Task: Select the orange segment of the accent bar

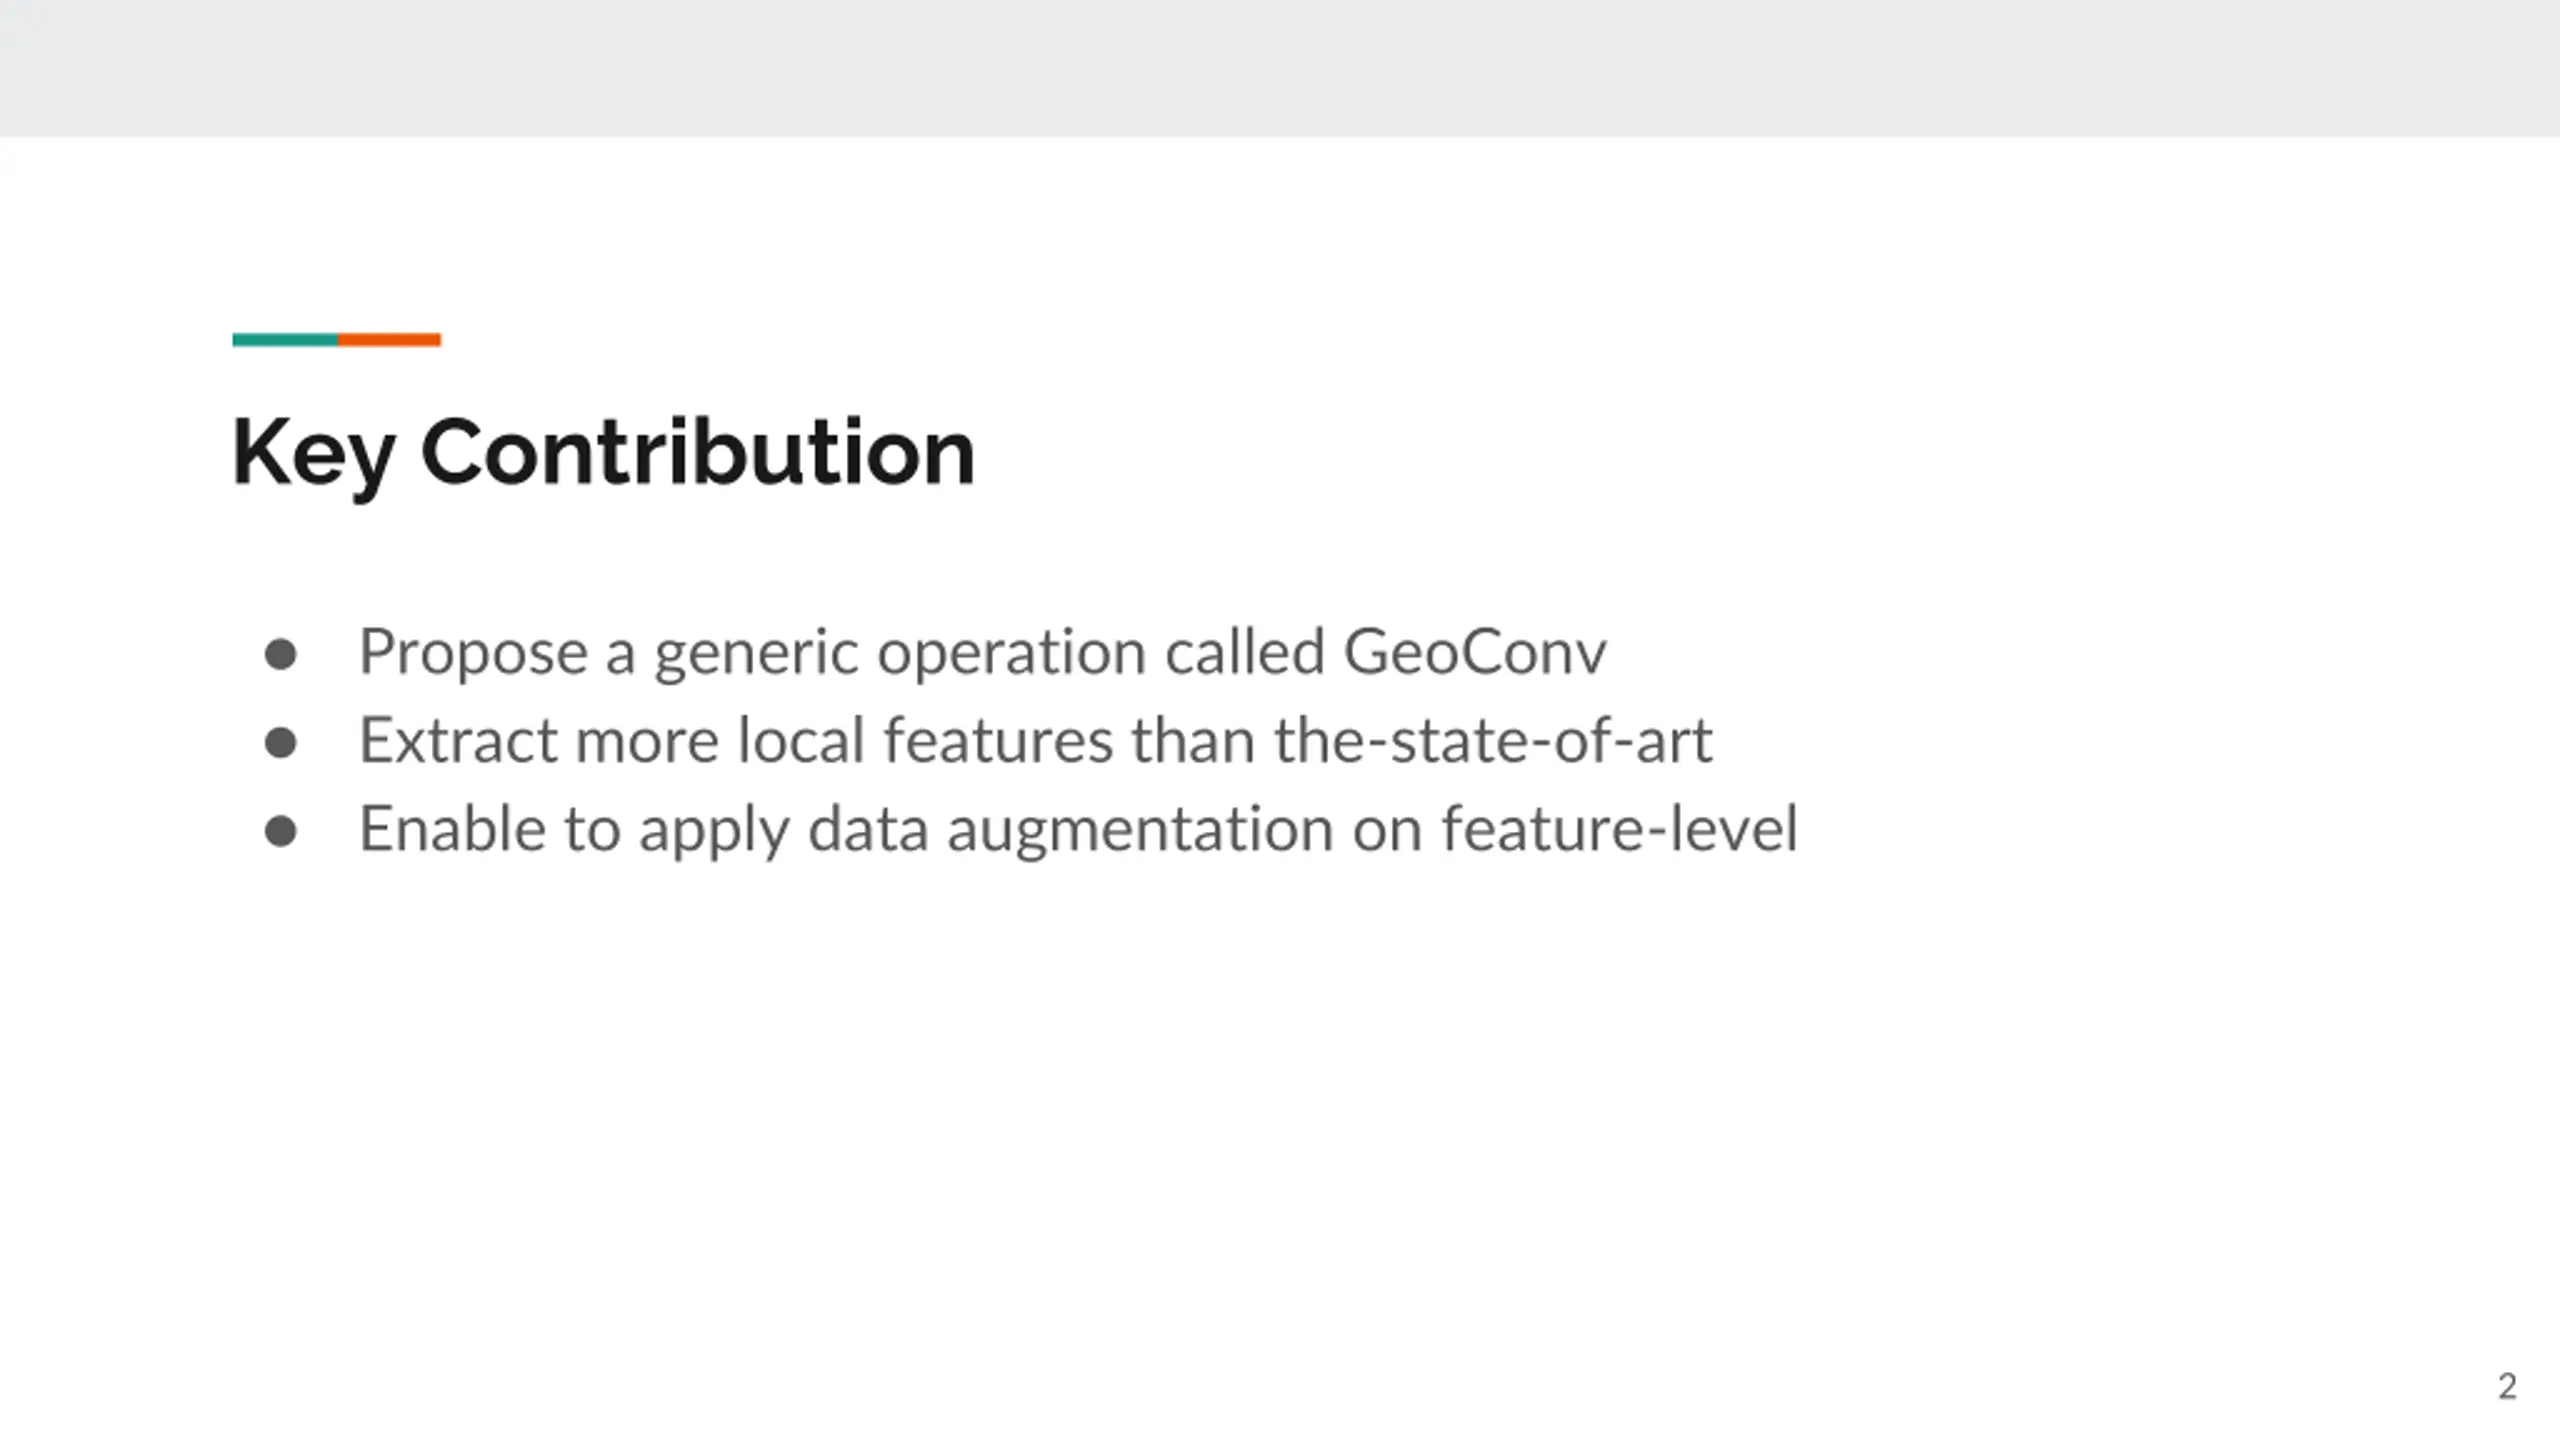Action: coord(389,340)
